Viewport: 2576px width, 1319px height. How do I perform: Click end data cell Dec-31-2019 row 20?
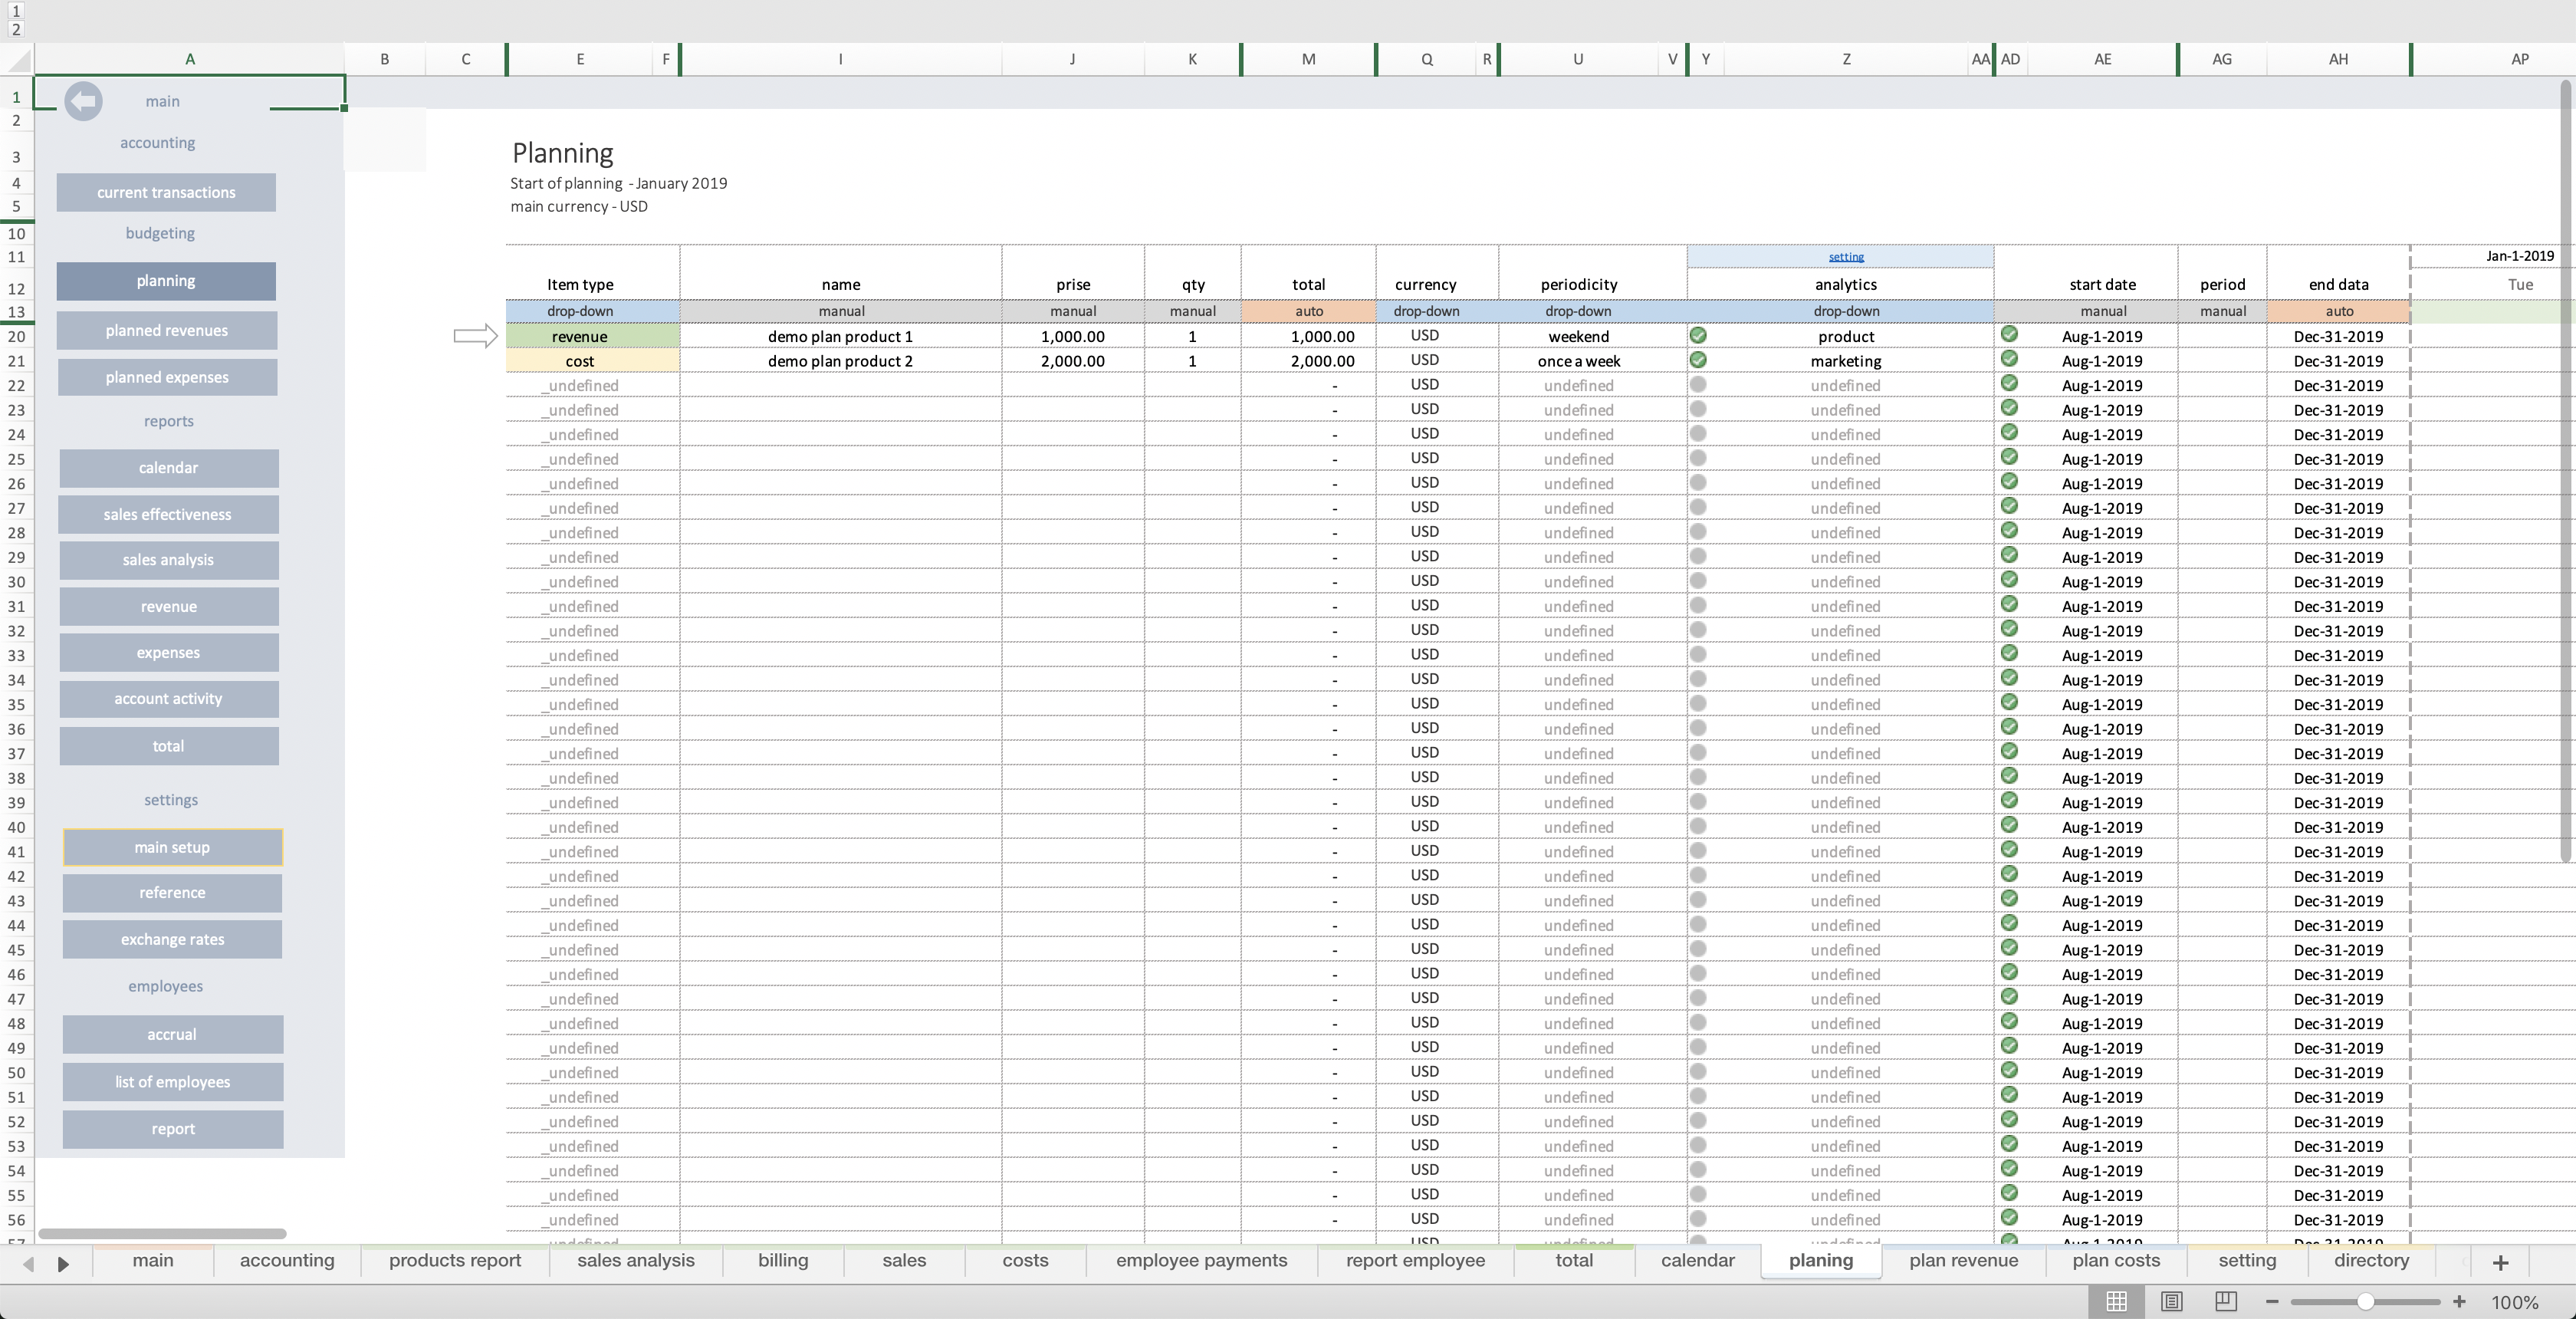pyautogui.click(x=2338, y=336)
